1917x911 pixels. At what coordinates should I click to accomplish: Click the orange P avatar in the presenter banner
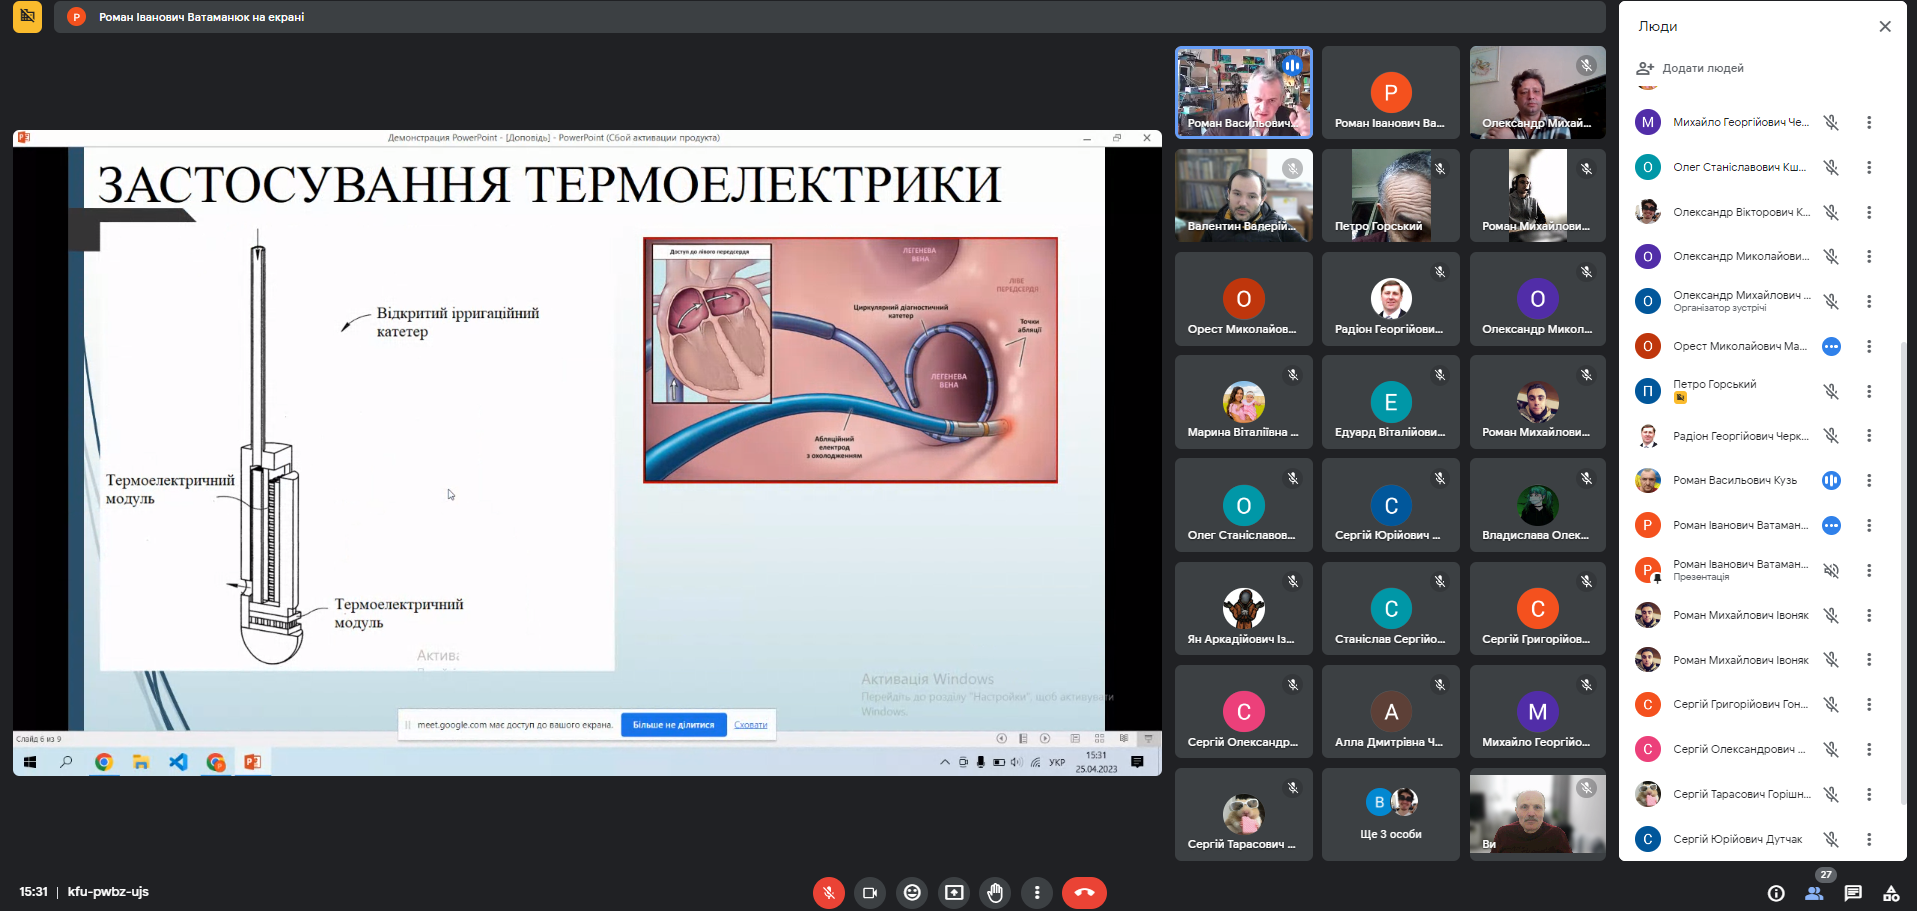tap(76, 17)
